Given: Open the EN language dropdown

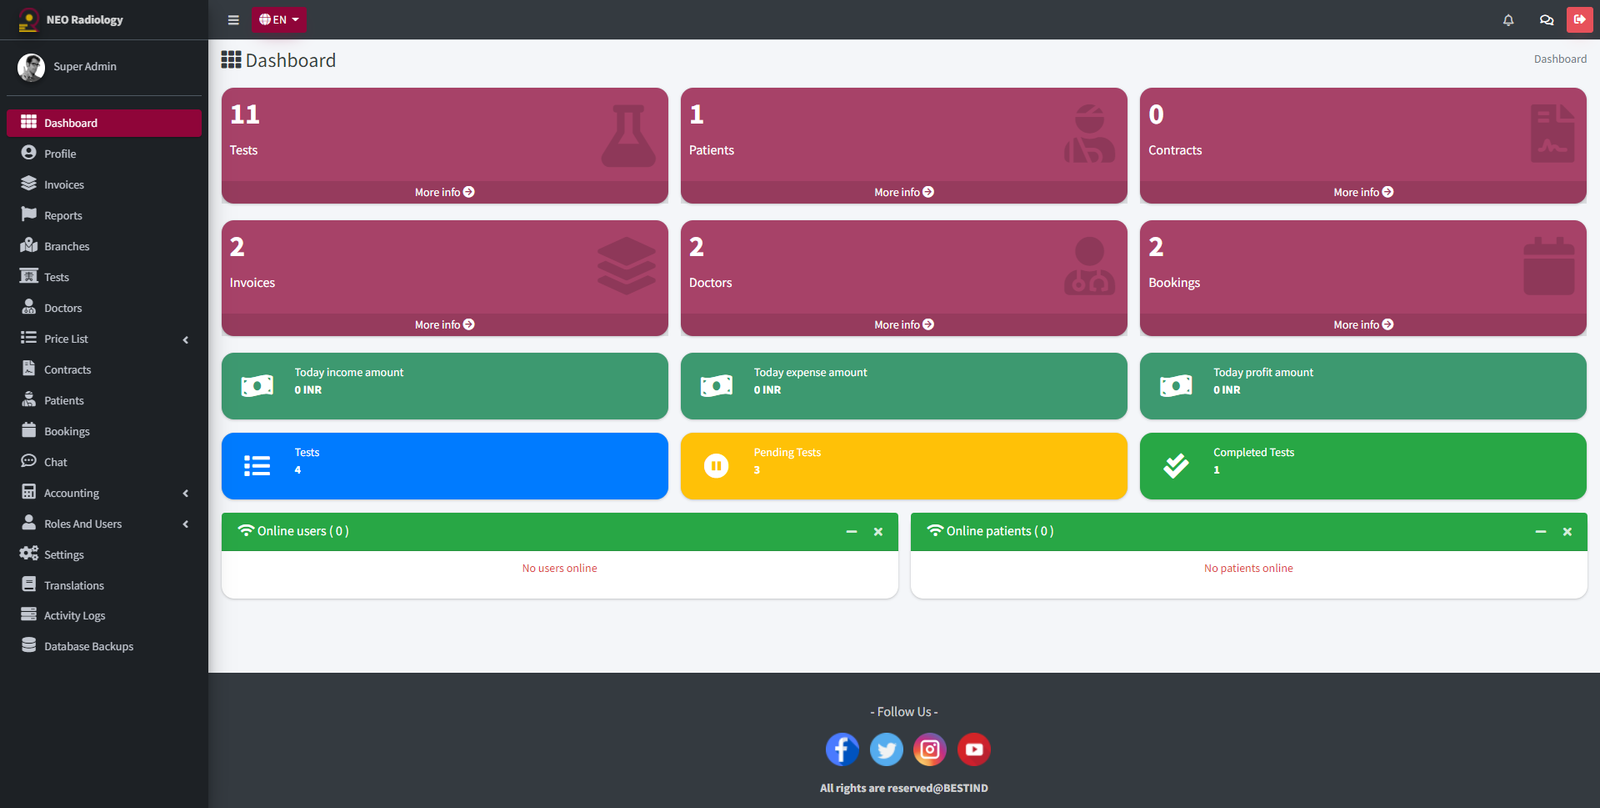Looking at the screenshot, I should (279, 20).
